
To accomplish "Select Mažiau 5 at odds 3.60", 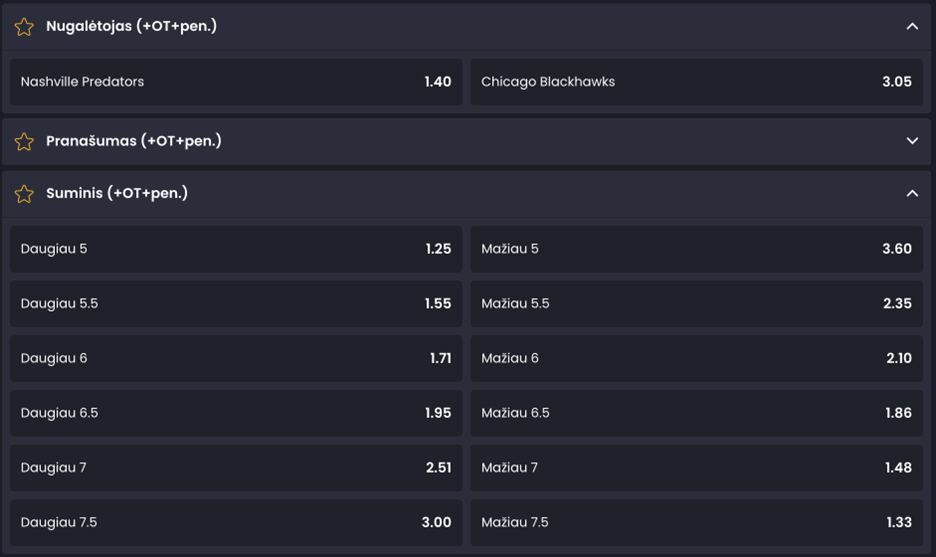I will (697, 249).
